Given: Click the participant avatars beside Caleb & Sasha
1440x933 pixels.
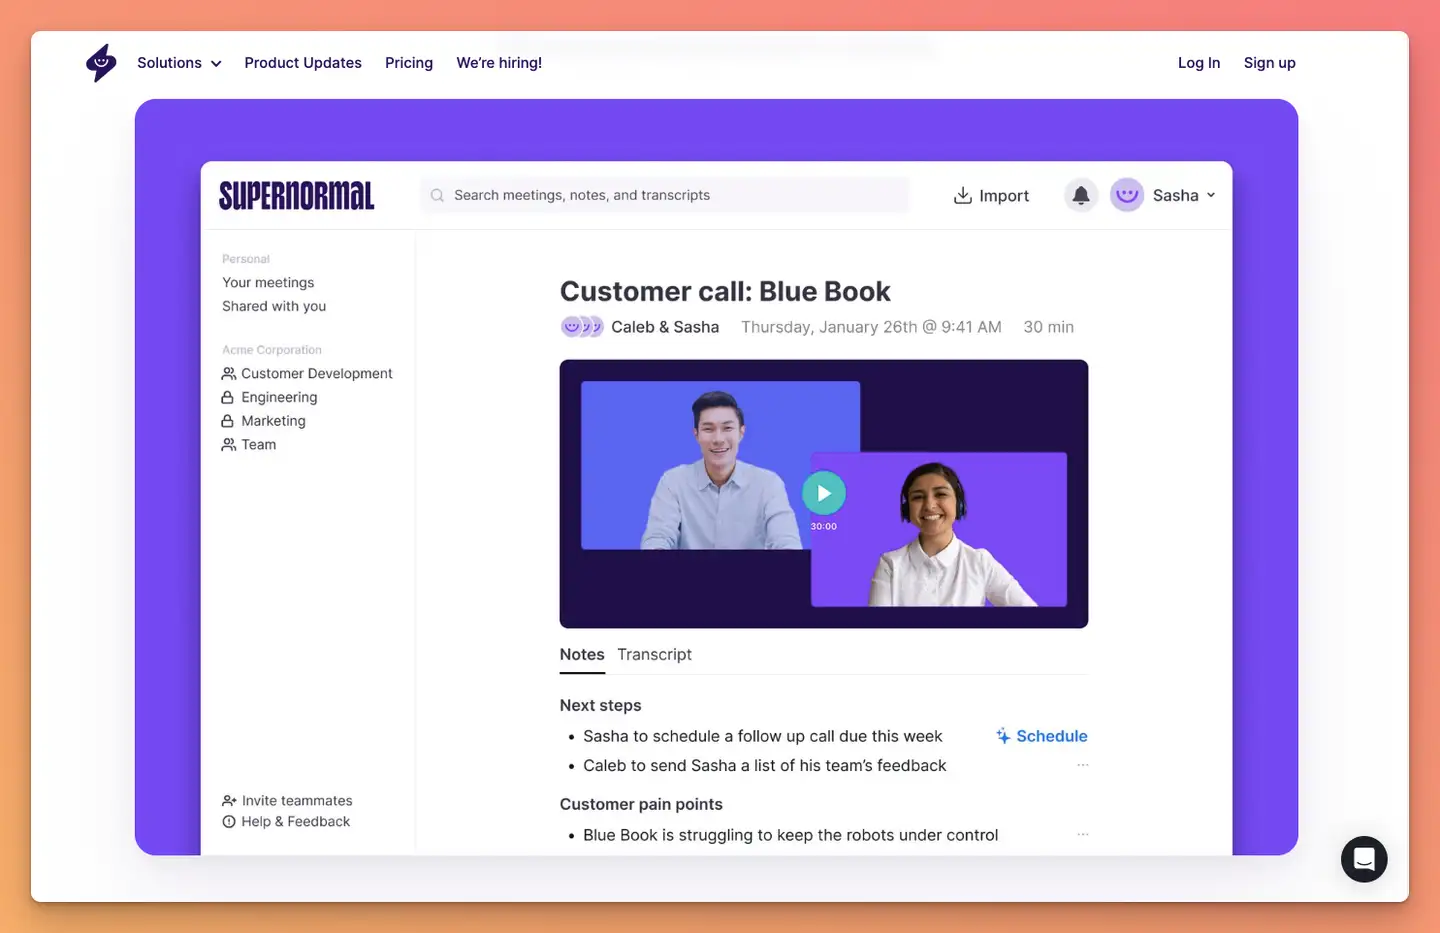Looking at the screenshot, I should tap(582, 327).
